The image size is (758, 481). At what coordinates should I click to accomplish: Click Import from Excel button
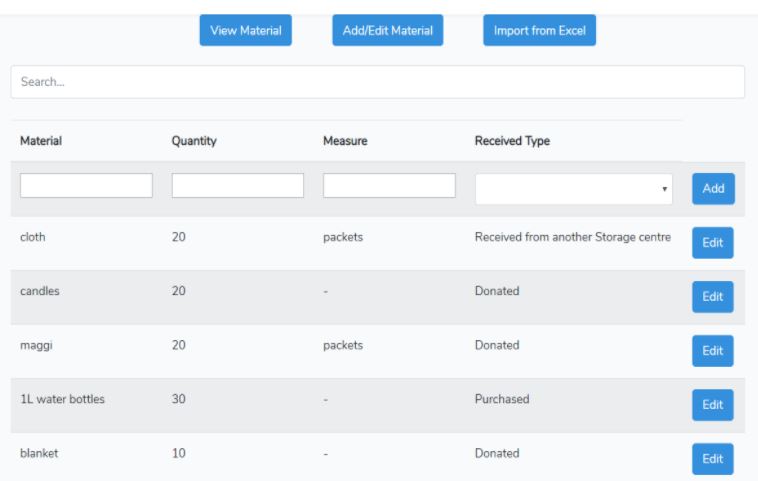pyautogui.click(x=539, y=30)
